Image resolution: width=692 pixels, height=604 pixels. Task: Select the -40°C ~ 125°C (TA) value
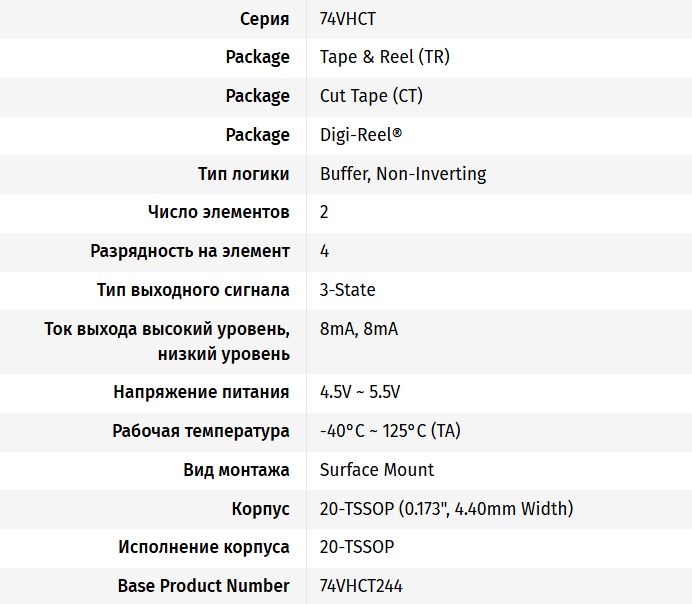click(x=390, y=431)
